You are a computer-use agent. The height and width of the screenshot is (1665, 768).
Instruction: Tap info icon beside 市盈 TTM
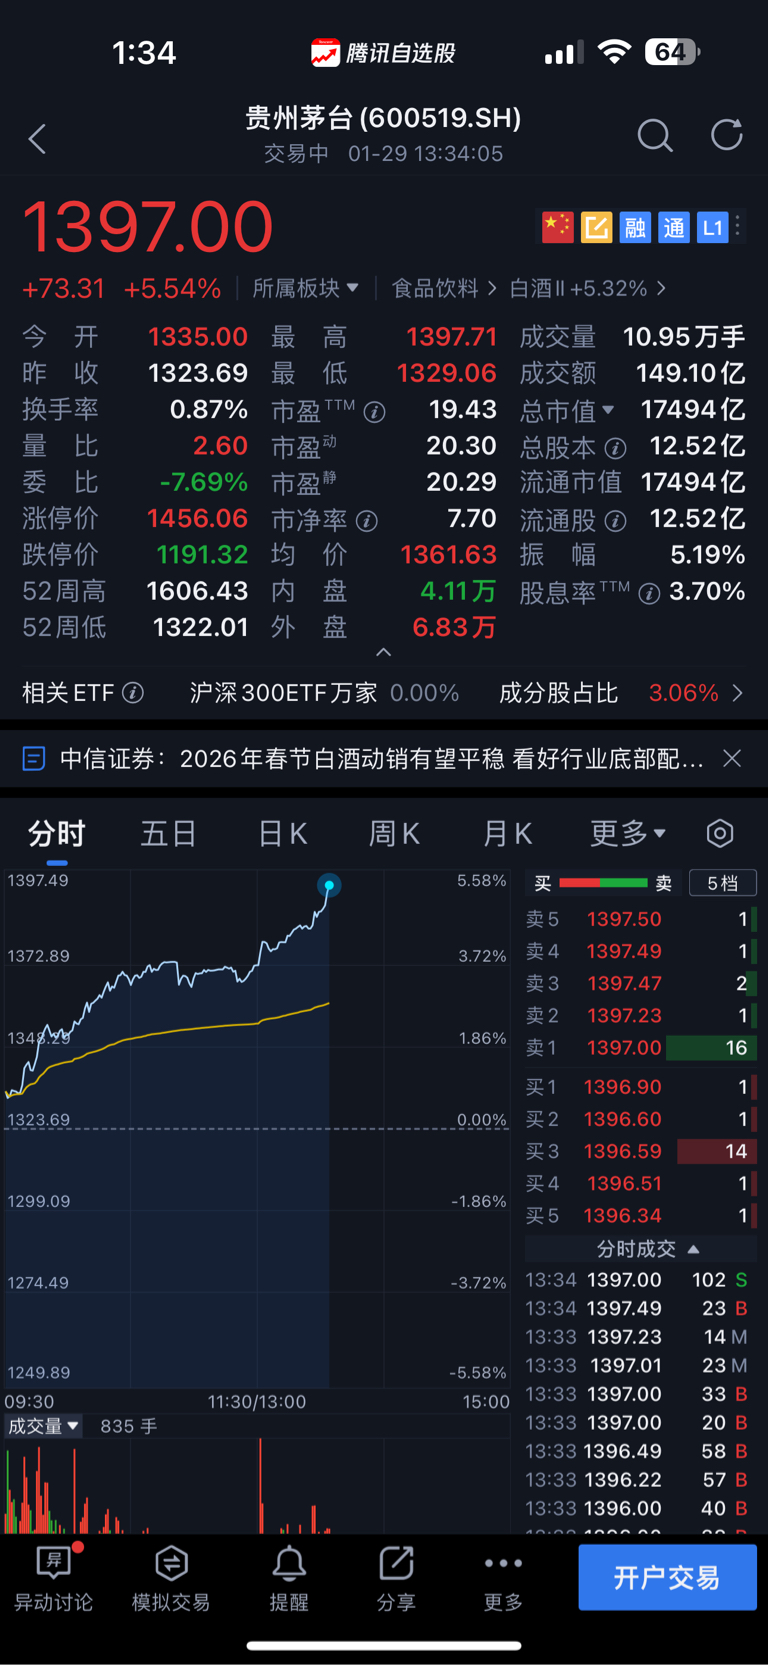pyautogui.click(x=375, y=412)
